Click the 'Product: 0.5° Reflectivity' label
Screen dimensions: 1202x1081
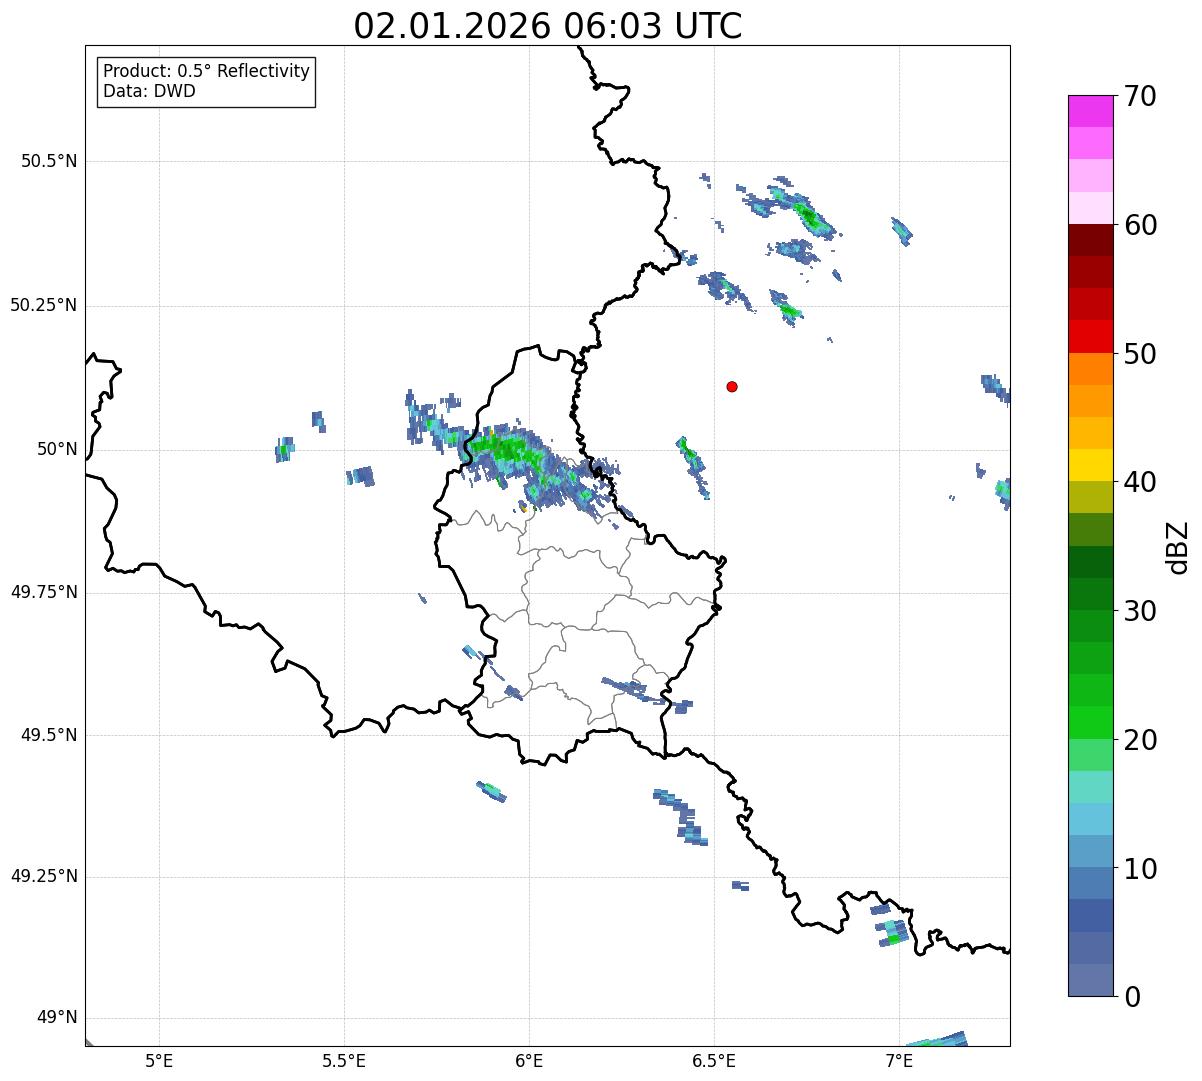pos(206,72)
